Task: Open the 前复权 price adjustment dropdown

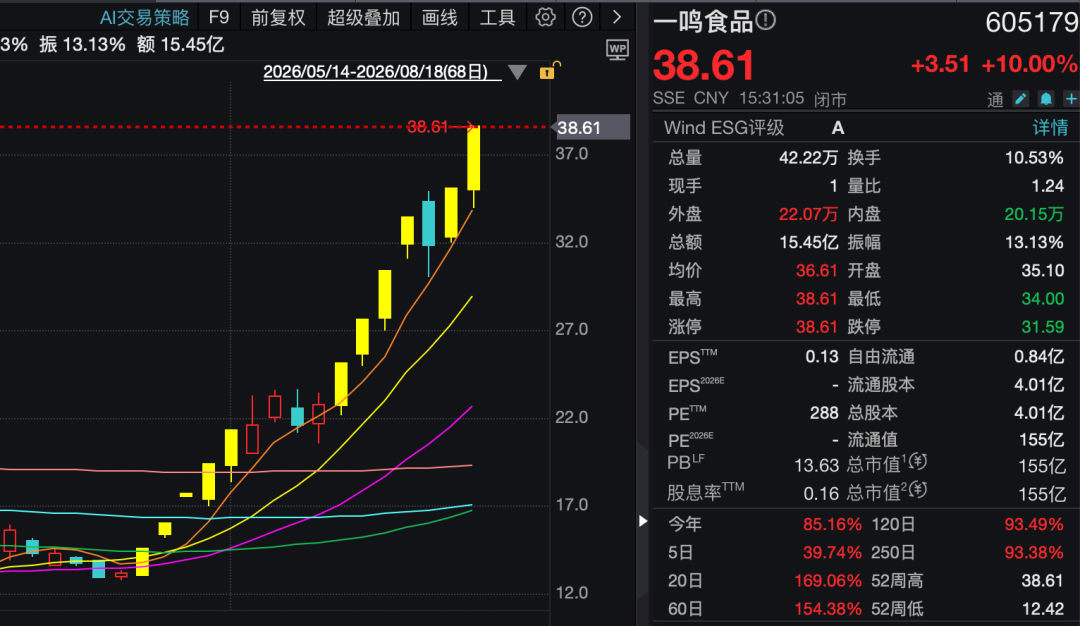Action: coord(278,17)
